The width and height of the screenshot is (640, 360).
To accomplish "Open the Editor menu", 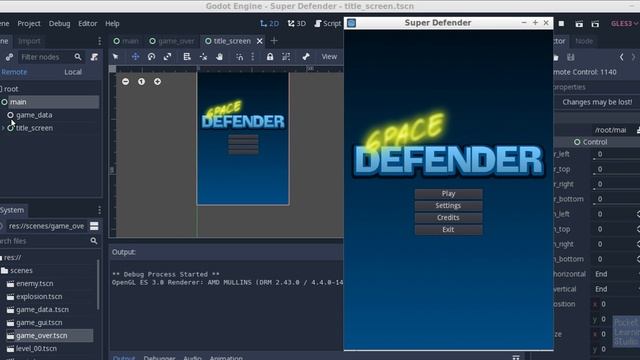I will point(88,24).
